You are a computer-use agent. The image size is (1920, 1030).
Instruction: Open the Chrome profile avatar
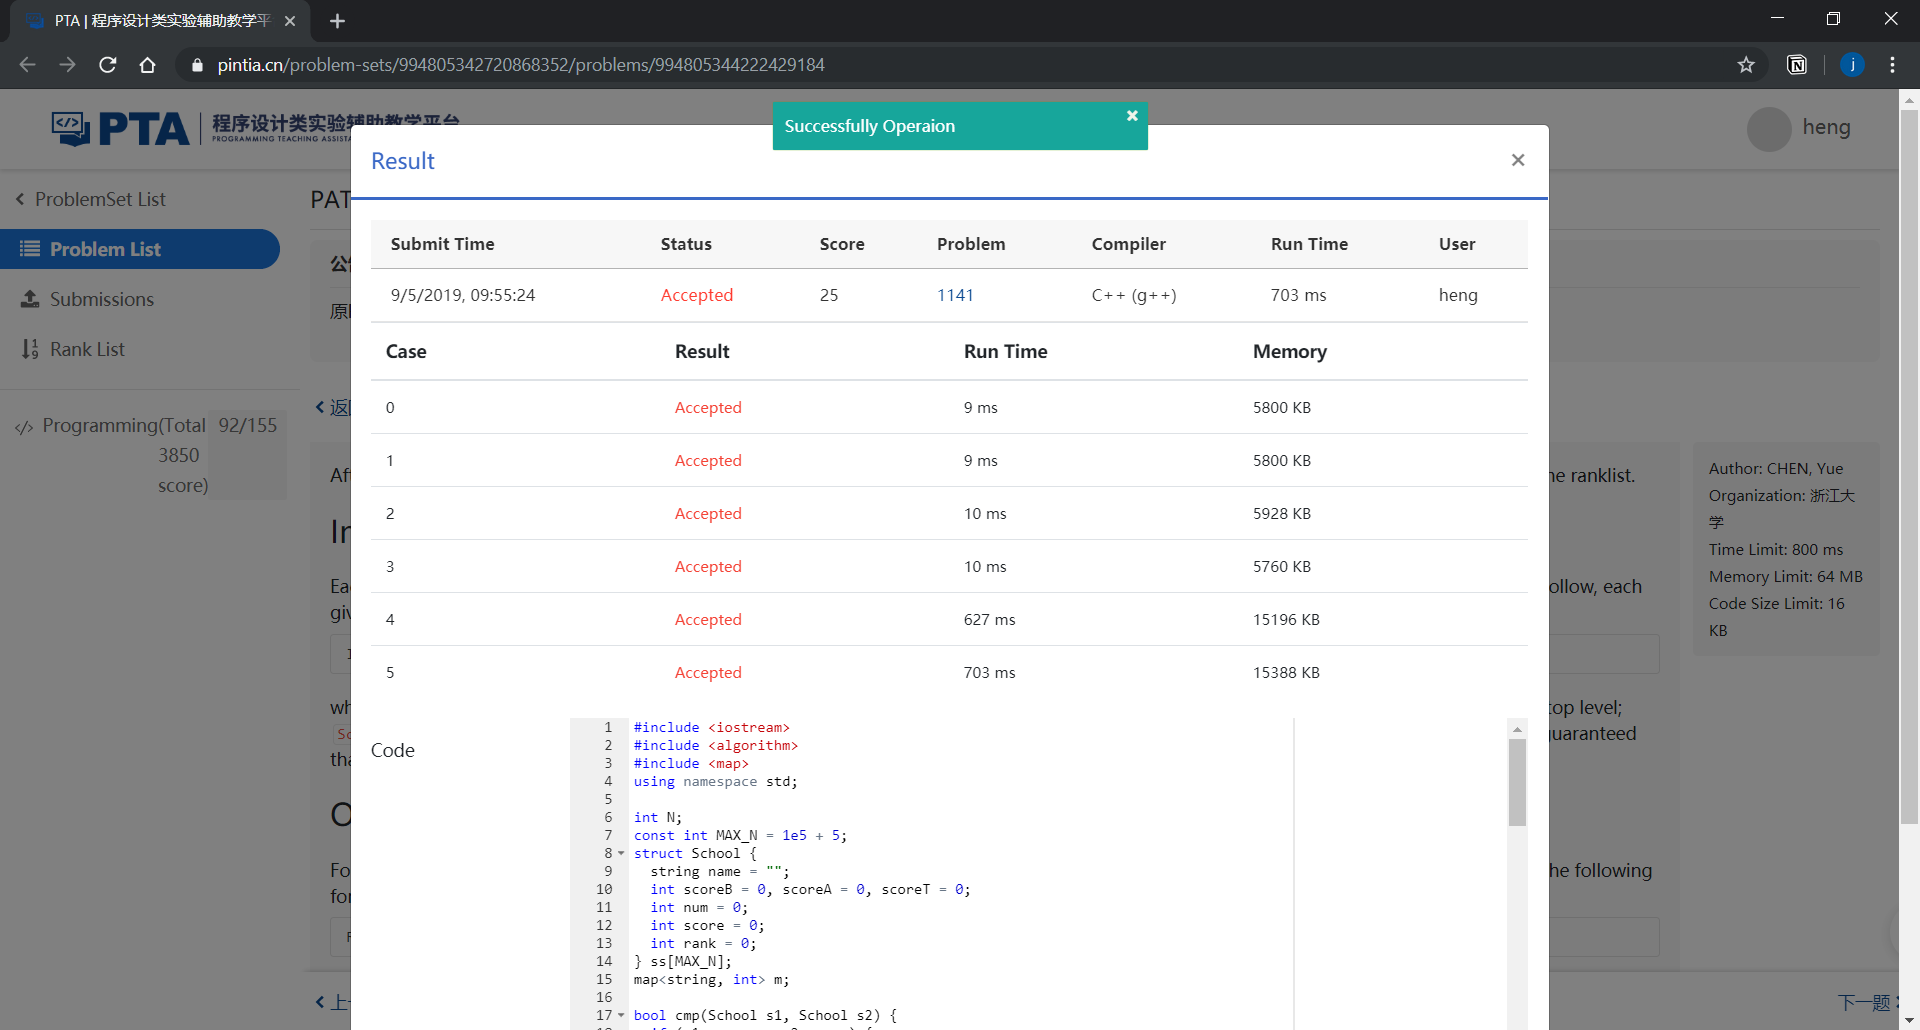[1852, 65]
